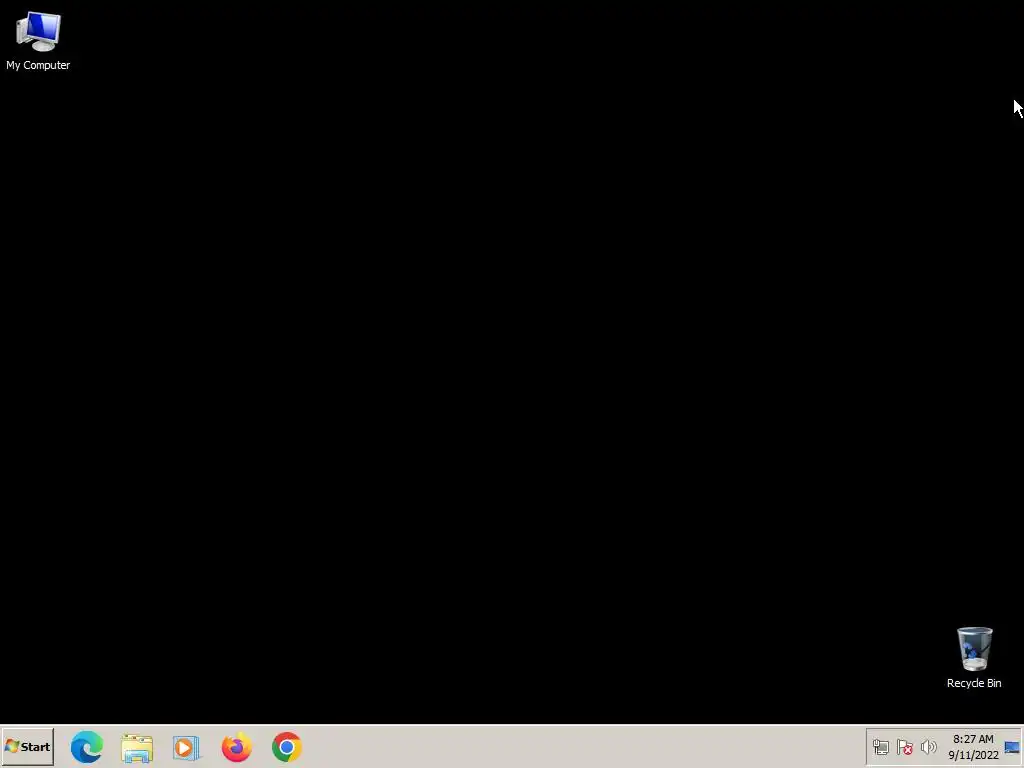The image size is (1024, 768).
Task: Click the Recycle Bin label text
Action: (974, 683)
